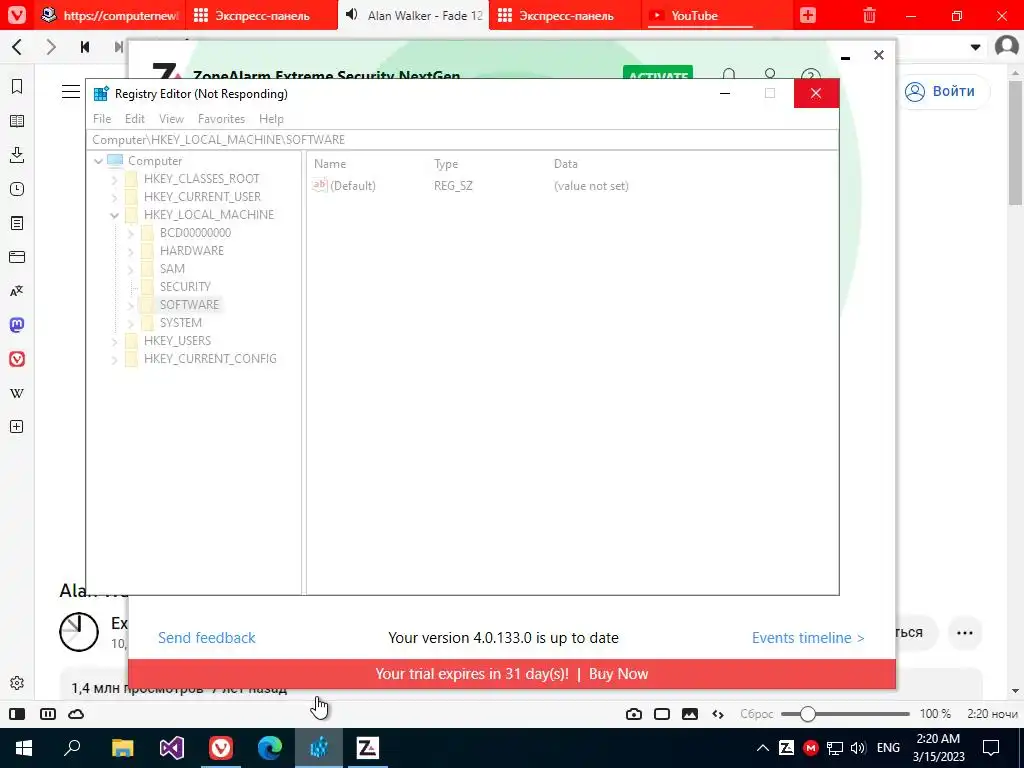Select the SECURITY key
The image size is (1024, 768).
[185, 287]
